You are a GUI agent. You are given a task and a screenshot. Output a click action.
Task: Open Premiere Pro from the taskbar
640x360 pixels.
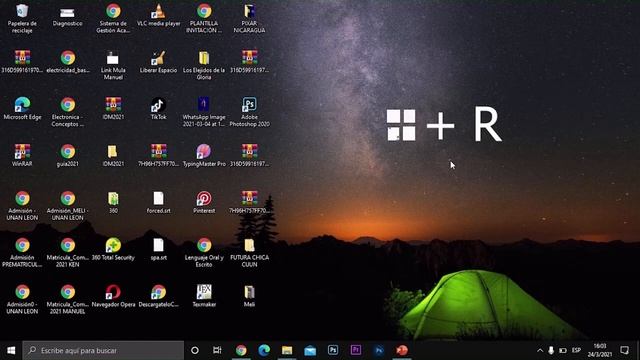(356, 350)
